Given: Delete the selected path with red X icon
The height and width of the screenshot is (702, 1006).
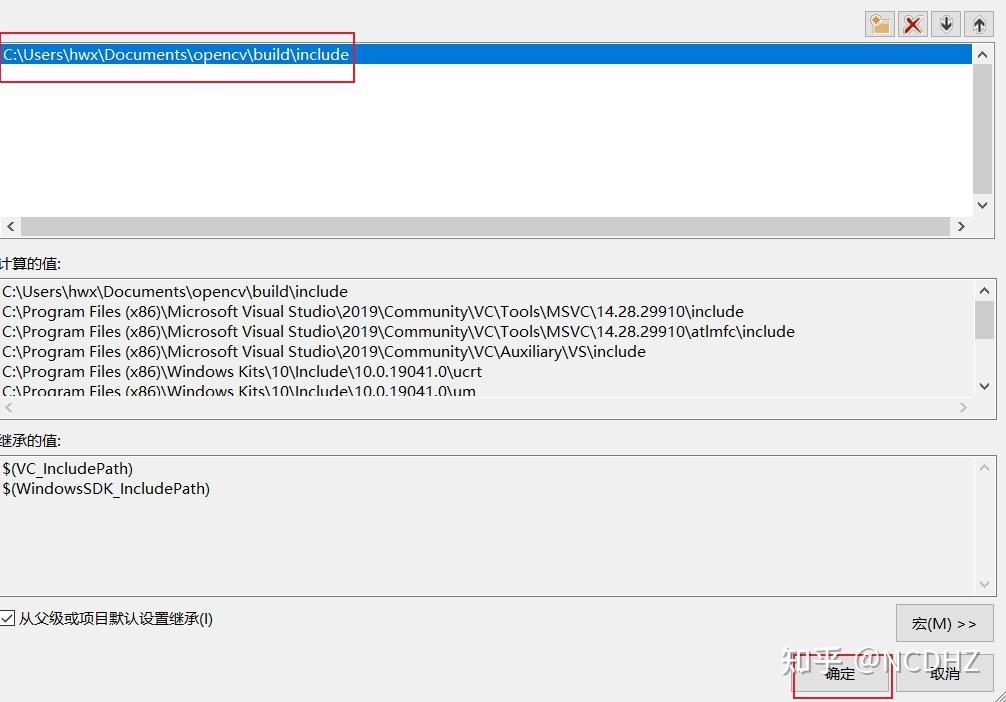Looking at the screenshot, I should [912, 24].
